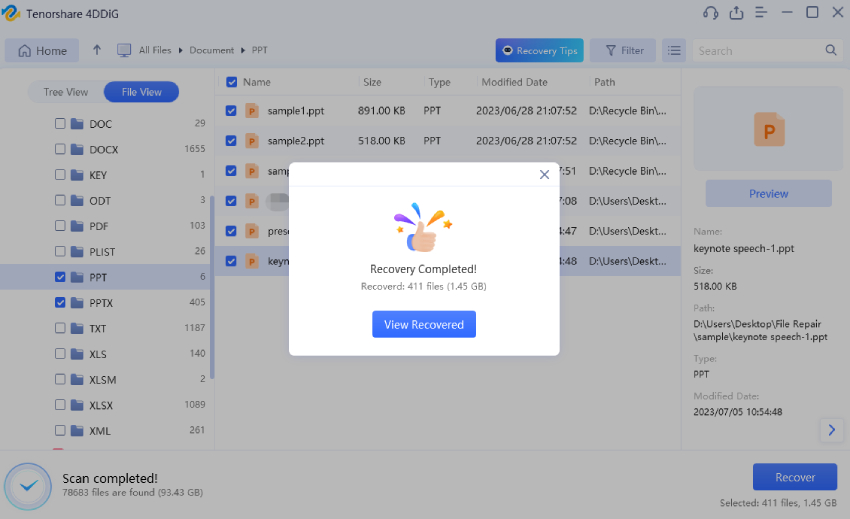Open All Files in breadcrumb
850x519 pixels.
(x=154, y=50)
